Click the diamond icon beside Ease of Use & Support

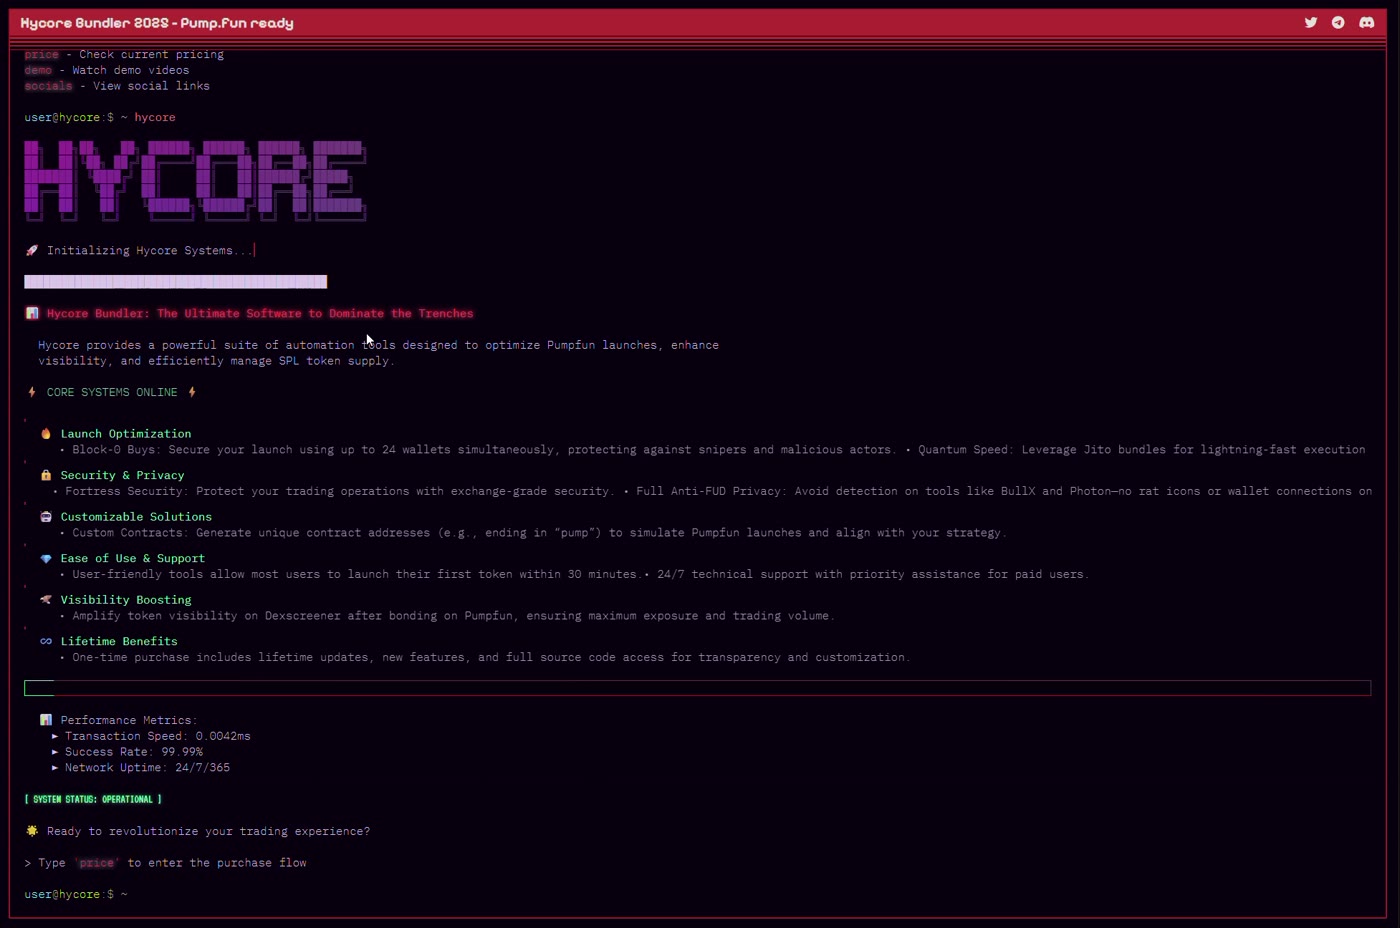(46, 559)
